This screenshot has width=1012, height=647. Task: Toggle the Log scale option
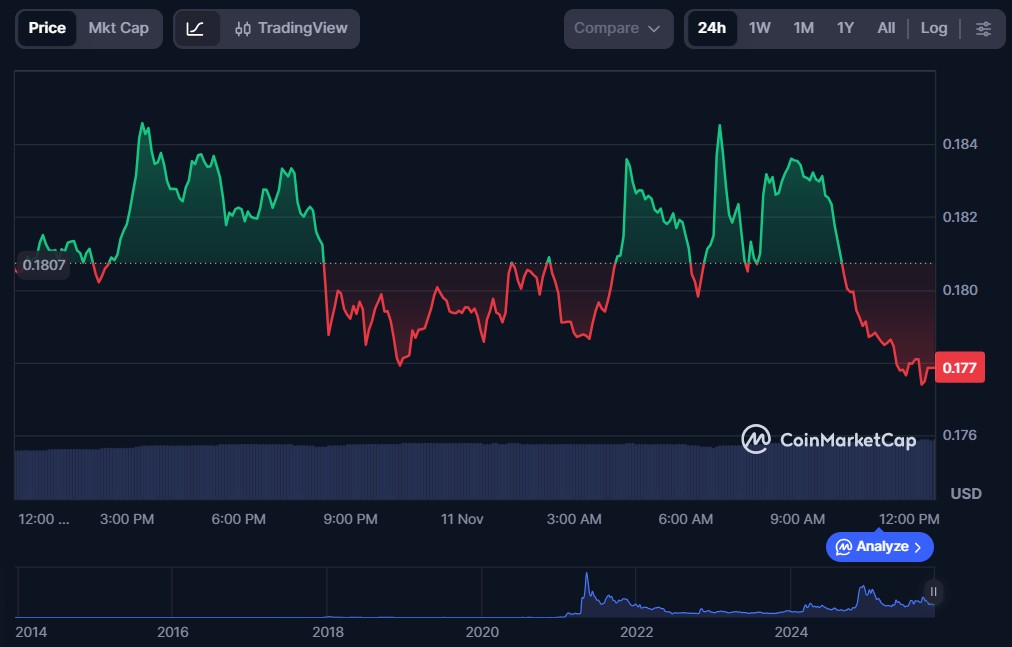tap(933, 29)
